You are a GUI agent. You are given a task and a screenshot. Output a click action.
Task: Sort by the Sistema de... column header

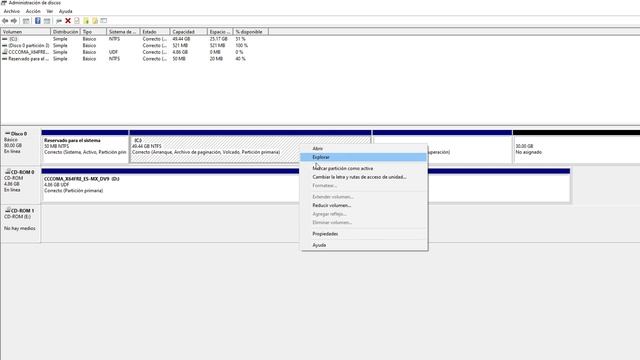[123, 32]
